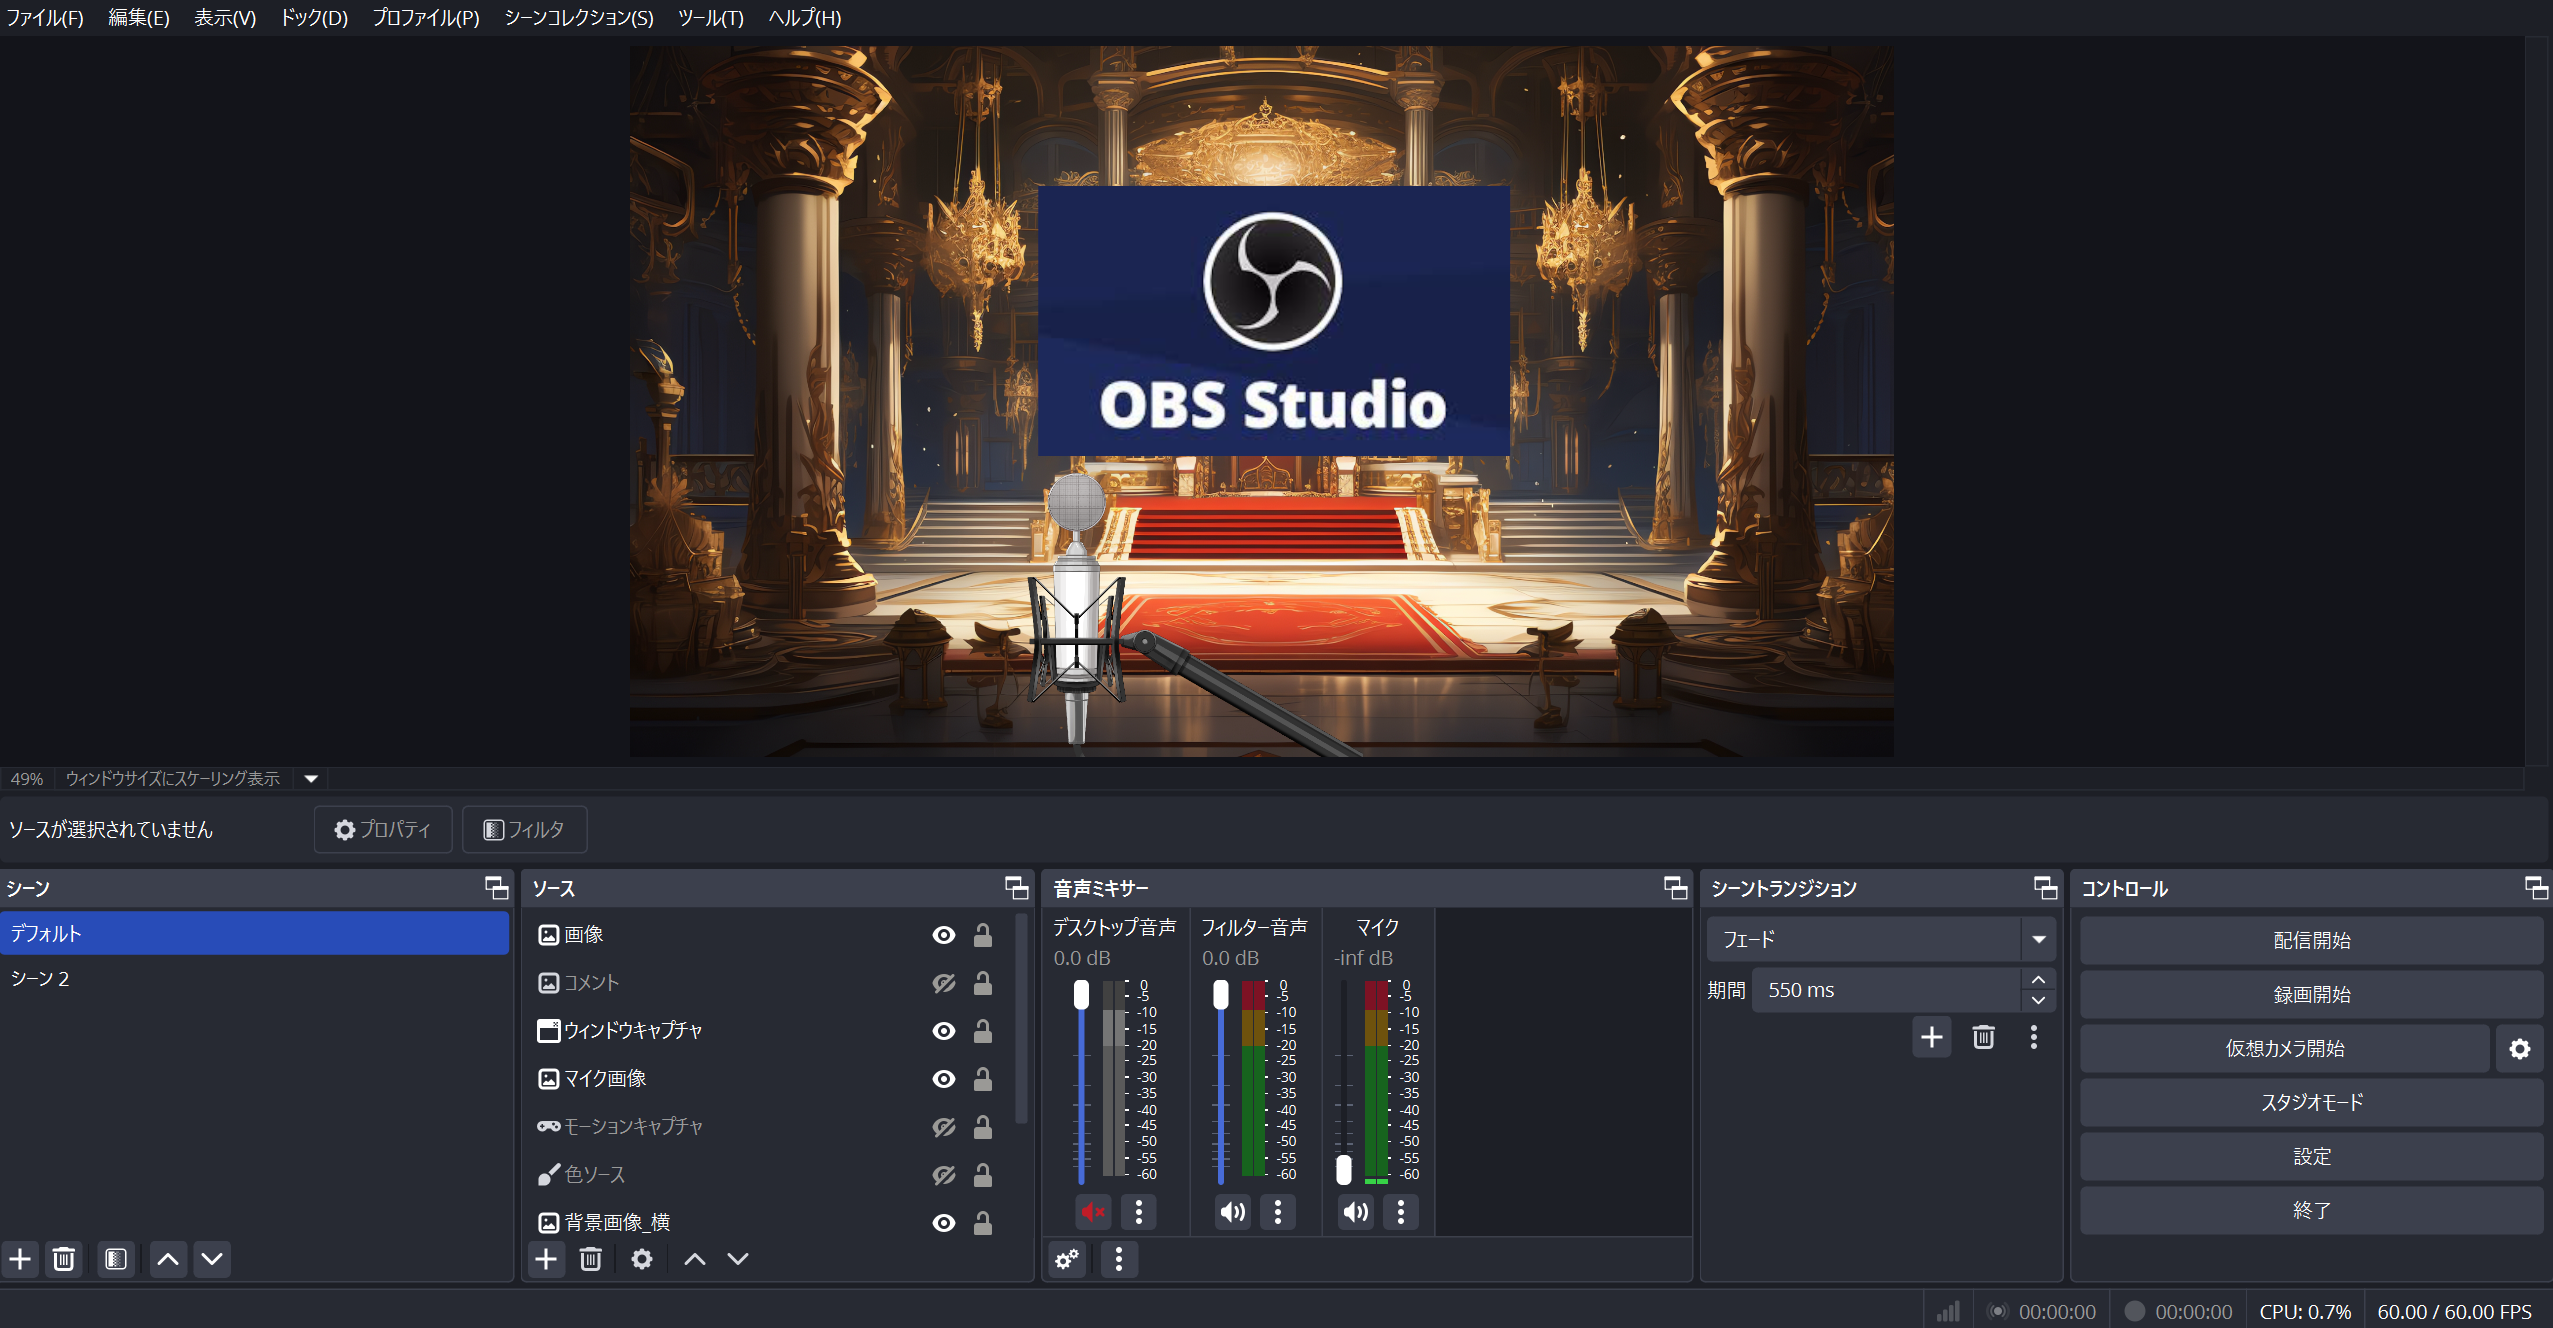Image resolution: width=2553 pixels, height=1328 pixels.
Task: Delete selected scene with trash icon
Action: [x=64, y=1259]
